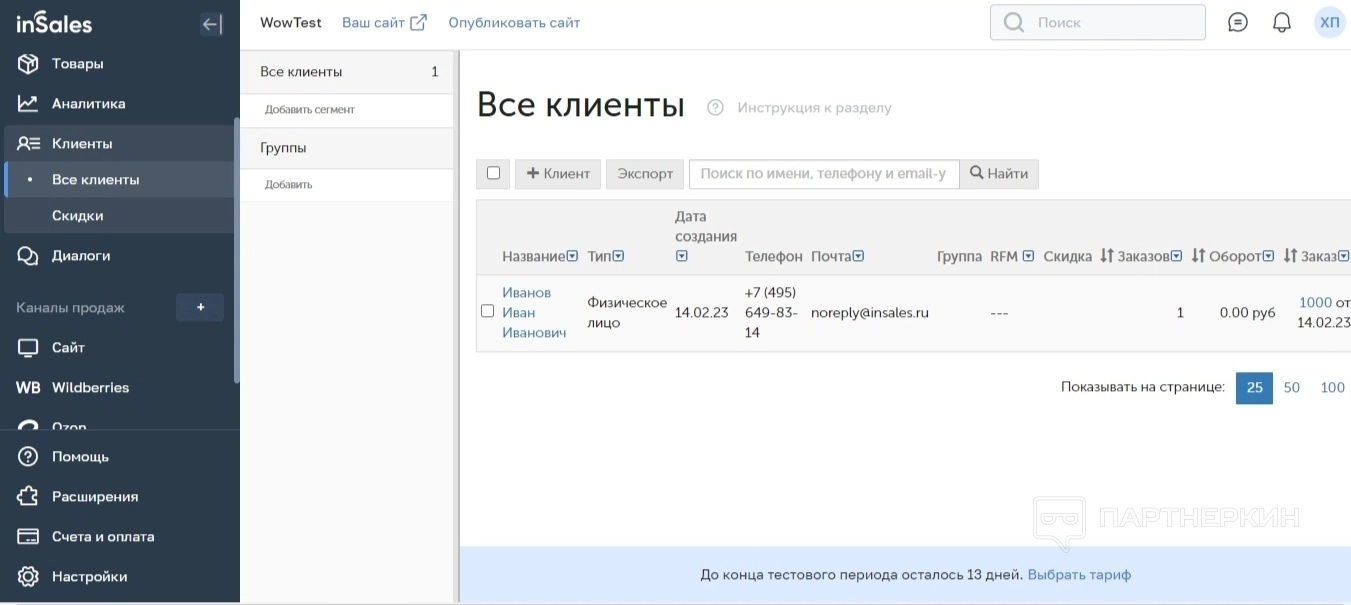Click the client name/phone/email search field
Screen dimensions: 1351x605
[823, 174]
